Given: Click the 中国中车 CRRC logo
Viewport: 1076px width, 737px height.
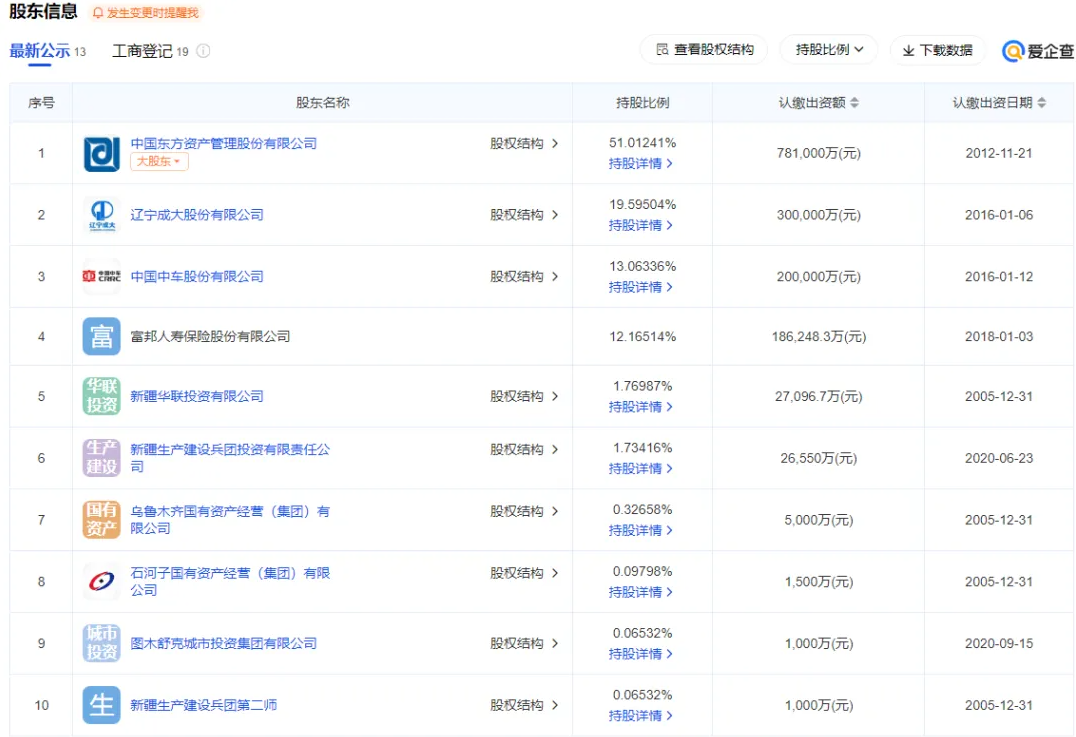Looking at the screenshot, I should click(x=102, y=277).
